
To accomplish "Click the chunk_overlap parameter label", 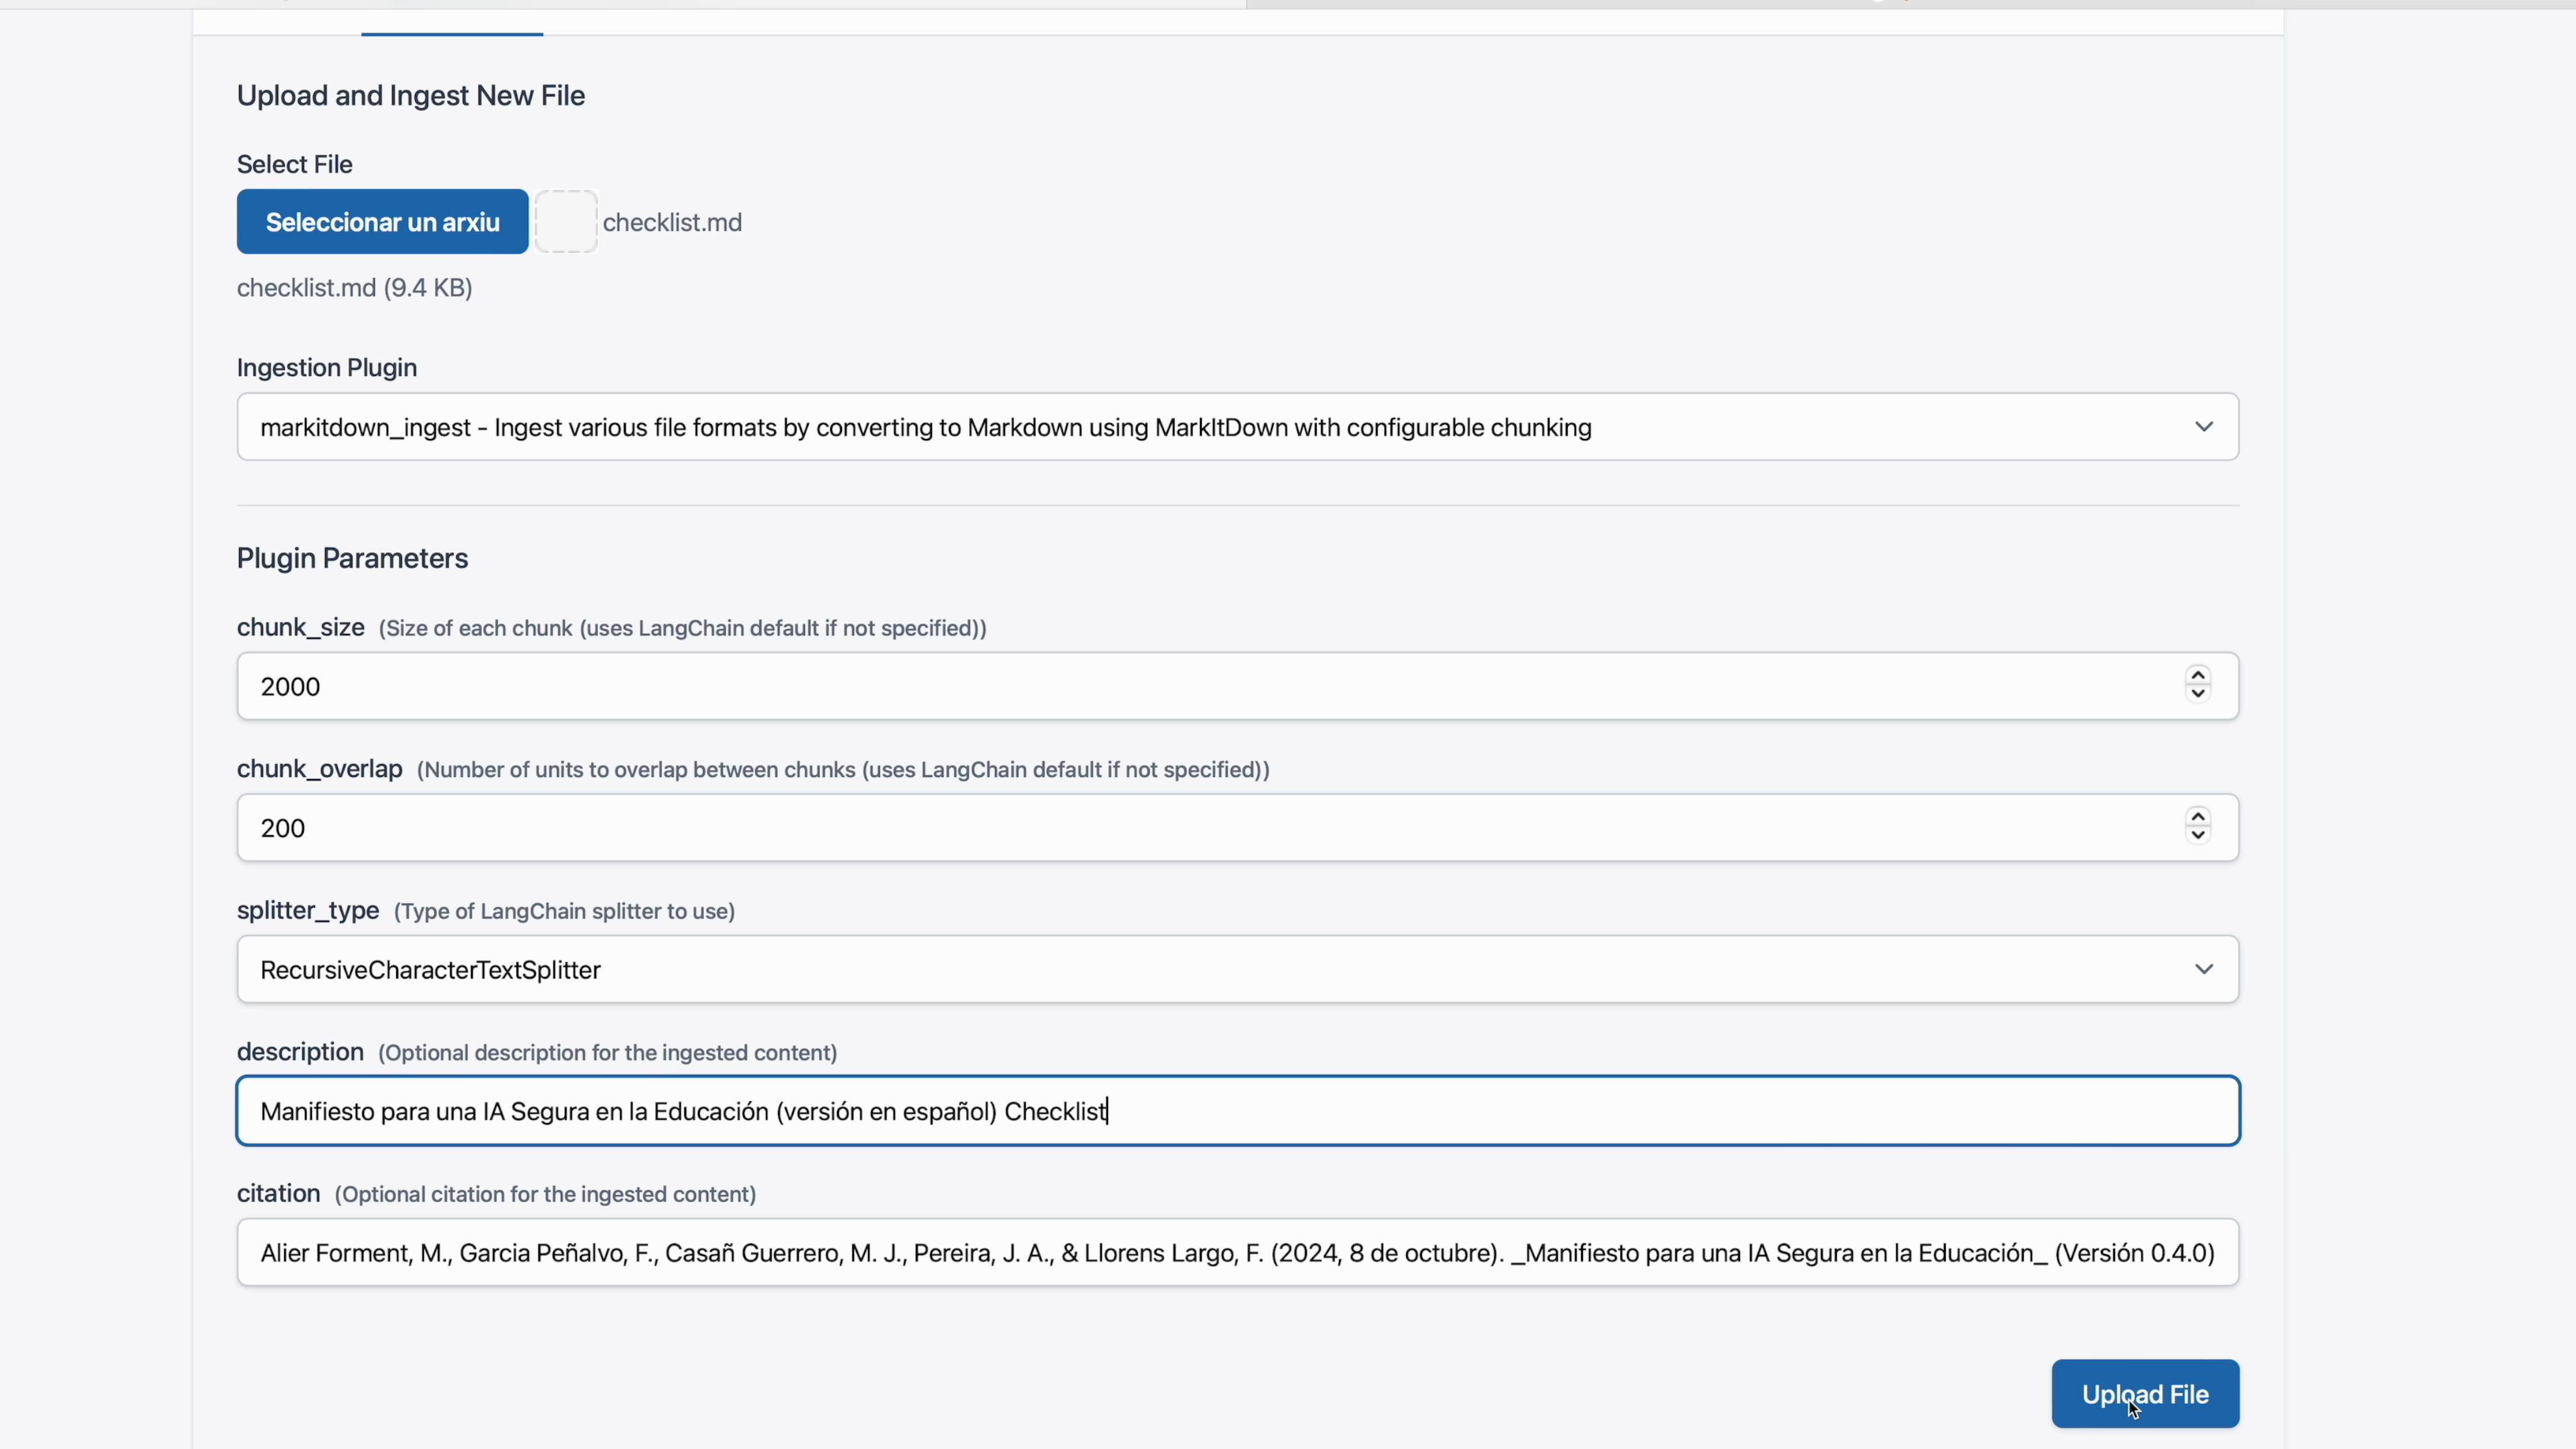I will (x=319, y=769).
